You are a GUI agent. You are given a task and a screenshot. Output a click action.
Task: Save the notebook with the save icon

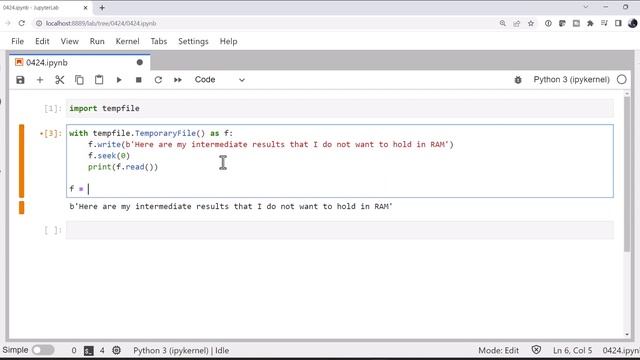[20, 80]
